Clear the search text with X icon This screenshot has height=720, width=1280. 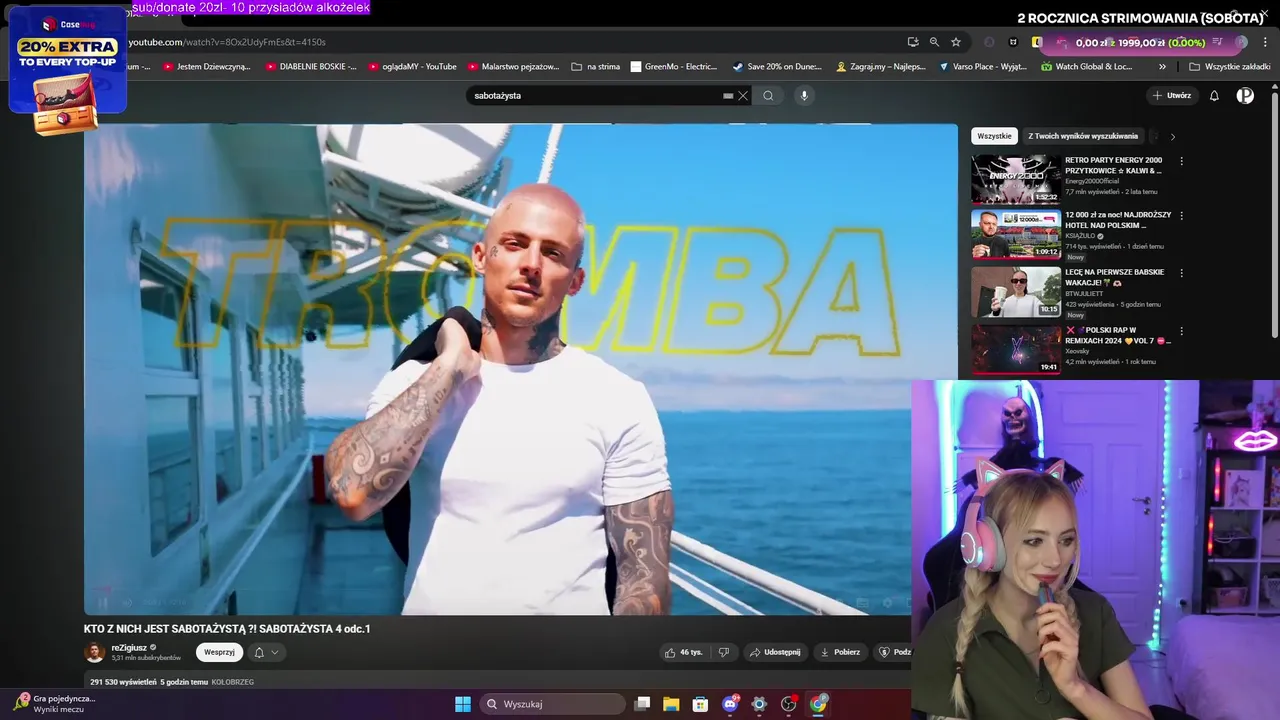[743, 96]
